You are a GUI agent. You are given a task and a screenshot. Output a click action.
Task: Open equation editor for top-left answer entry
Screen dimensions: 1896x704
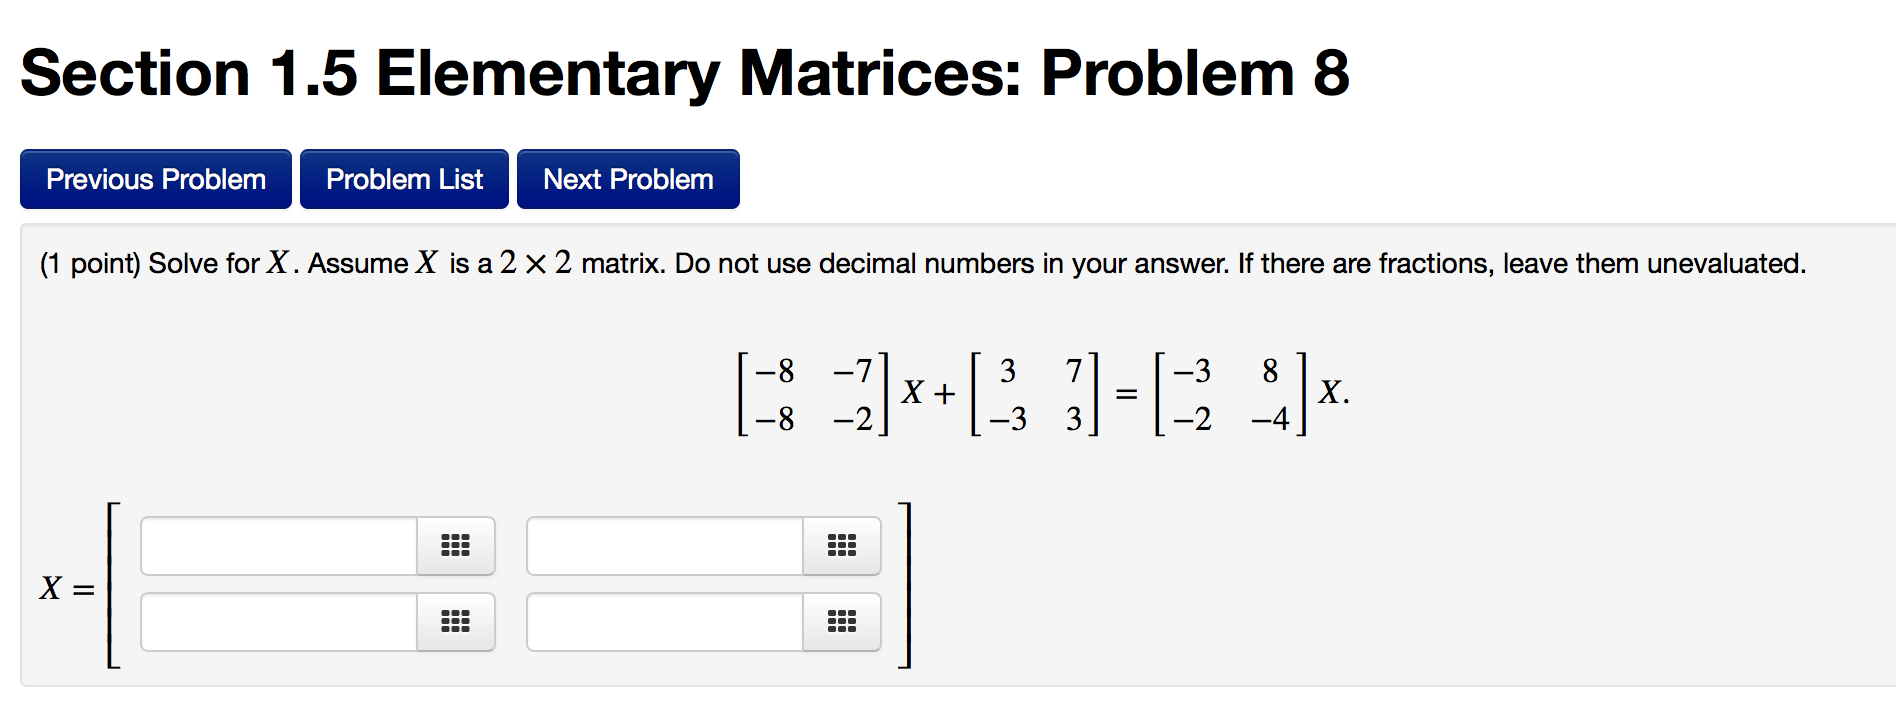456,546
